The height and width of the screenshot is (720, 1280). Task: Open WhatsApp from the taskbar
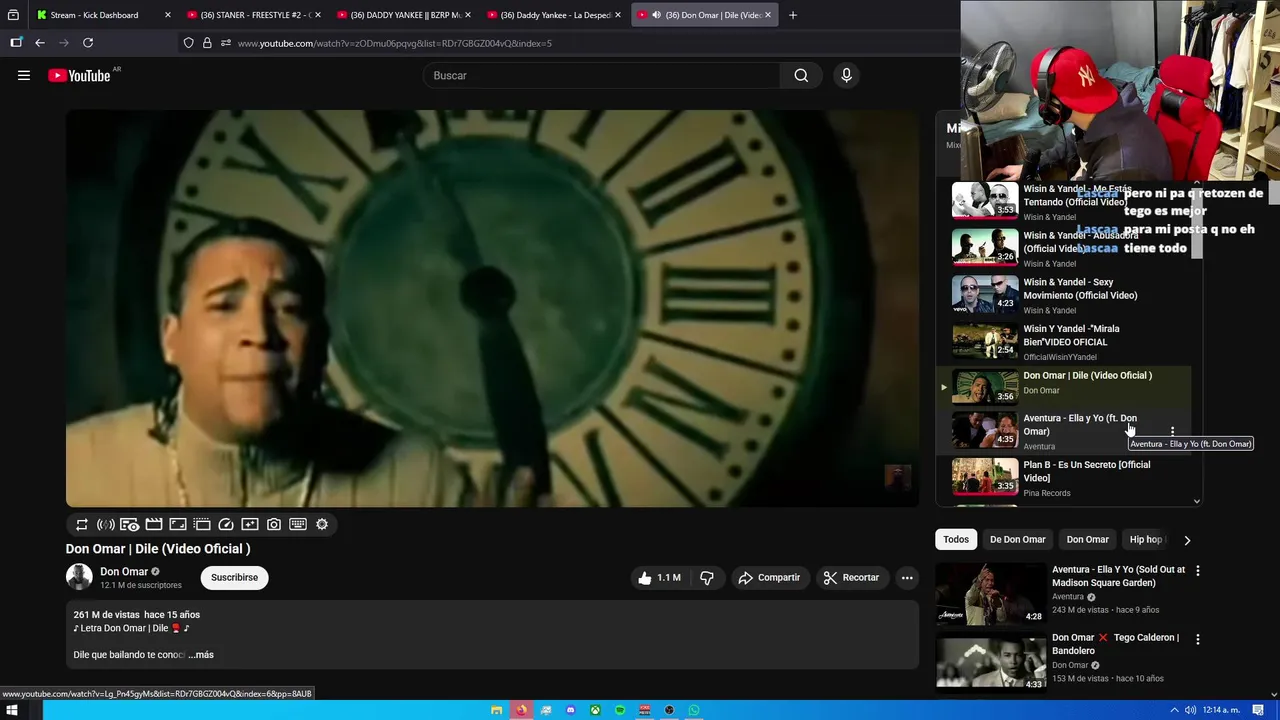(x=694, y=710)
